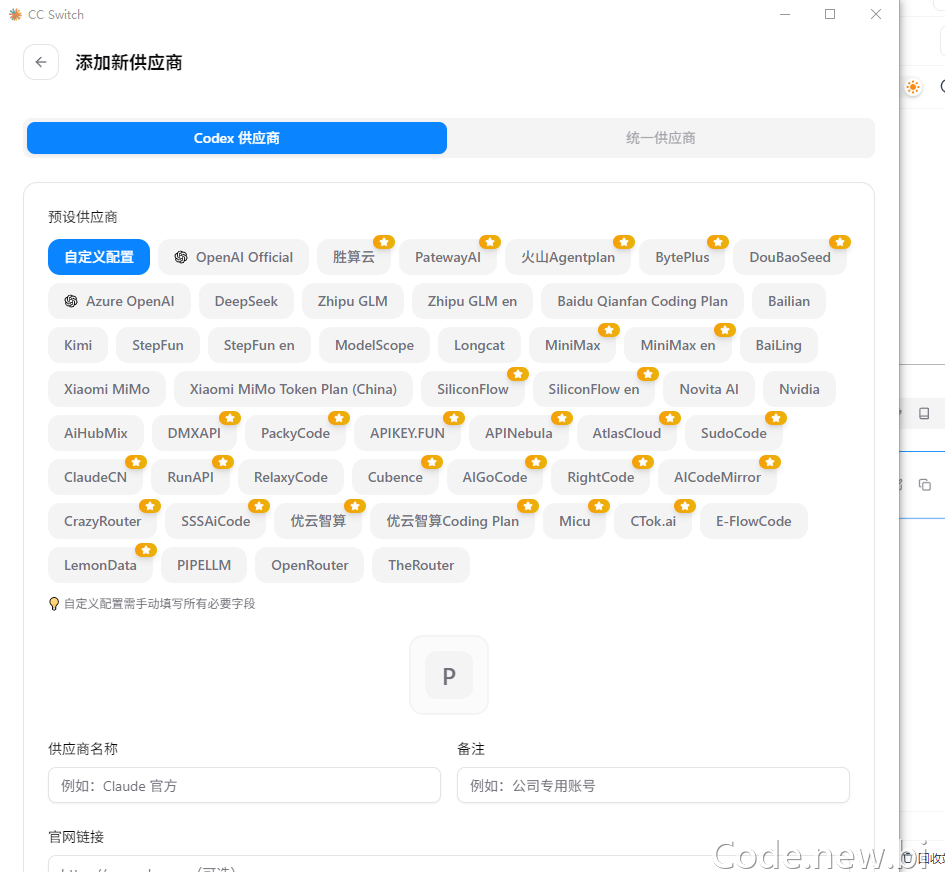Pick the Longcat preset
The width and height of the screenshot is (945, 872).
point(479,345)
